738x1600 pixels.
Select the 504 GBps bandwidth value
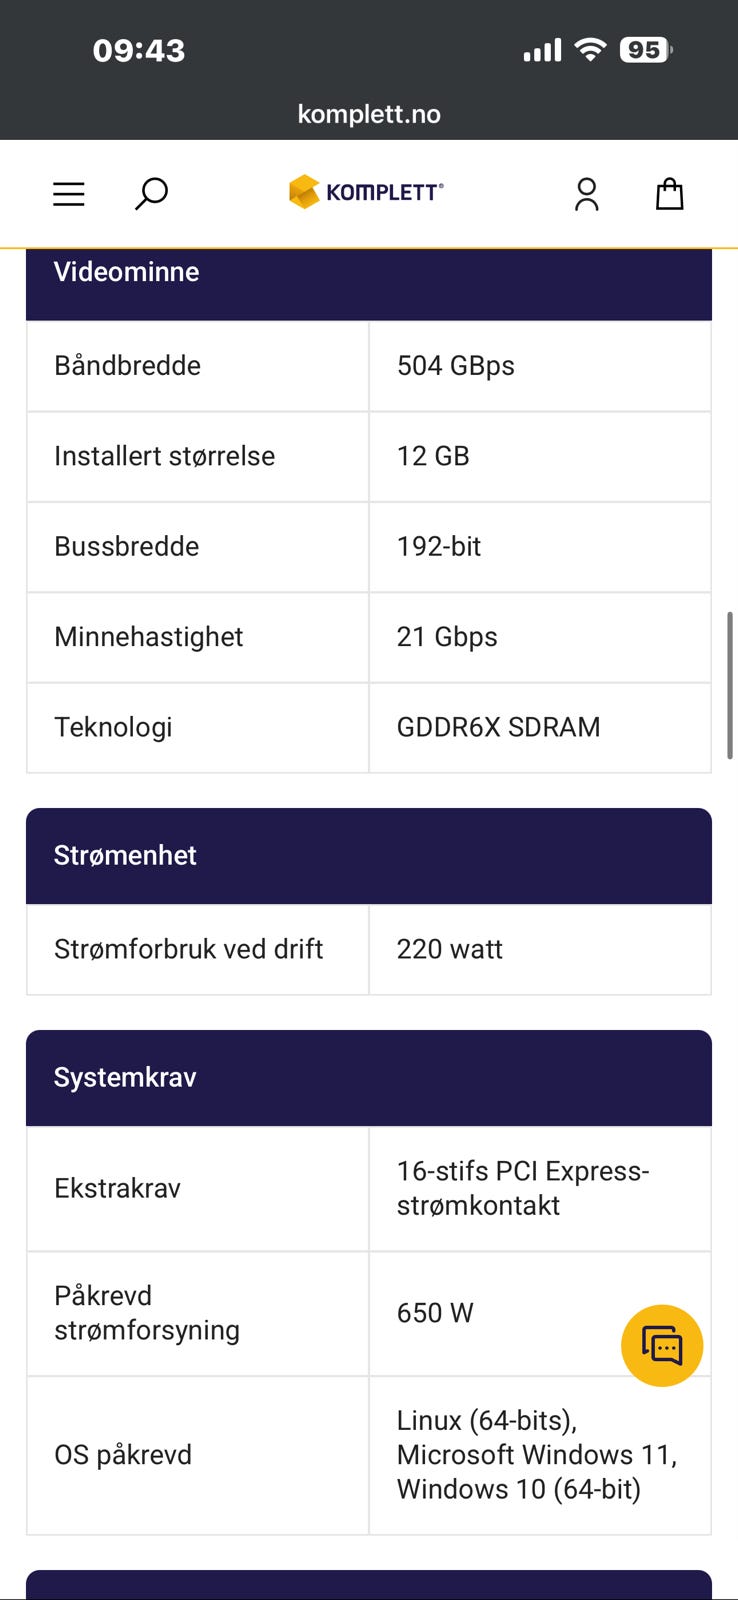[456, 366]
